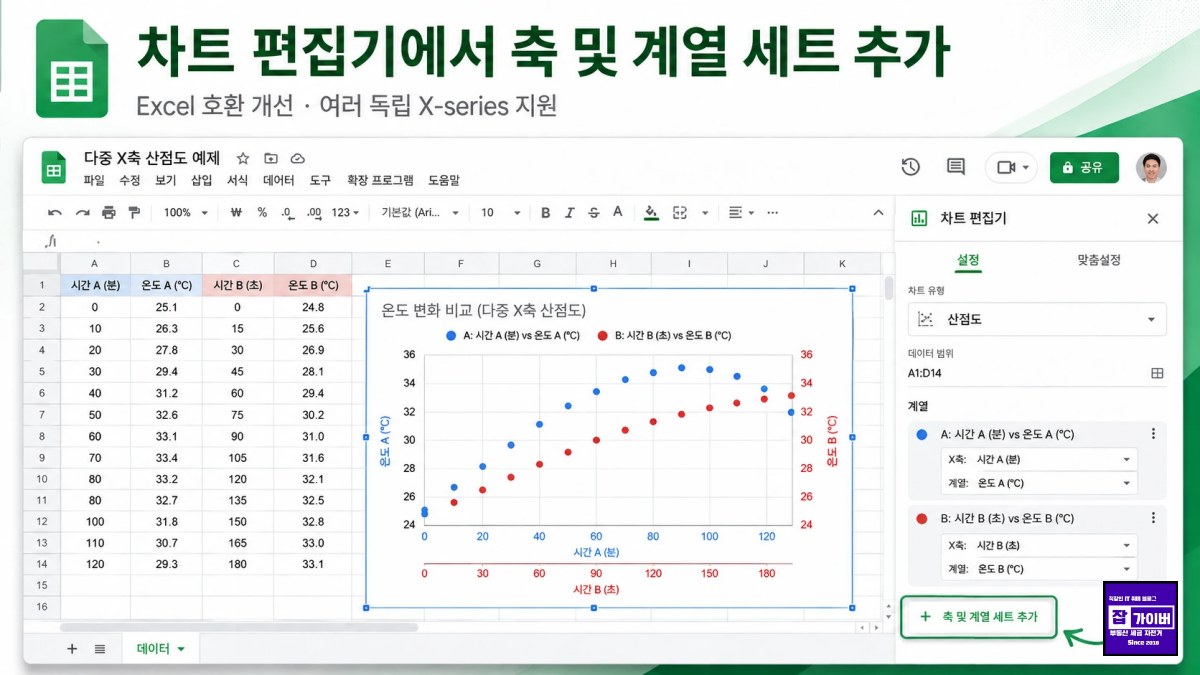
Task: Click chart title 온도 변화 비교
Action: [484, 310]
